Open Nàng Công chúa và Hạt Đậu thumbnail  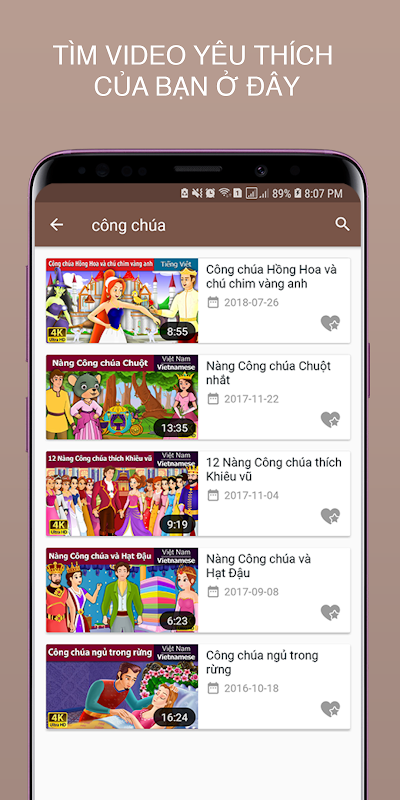[122, 590]
